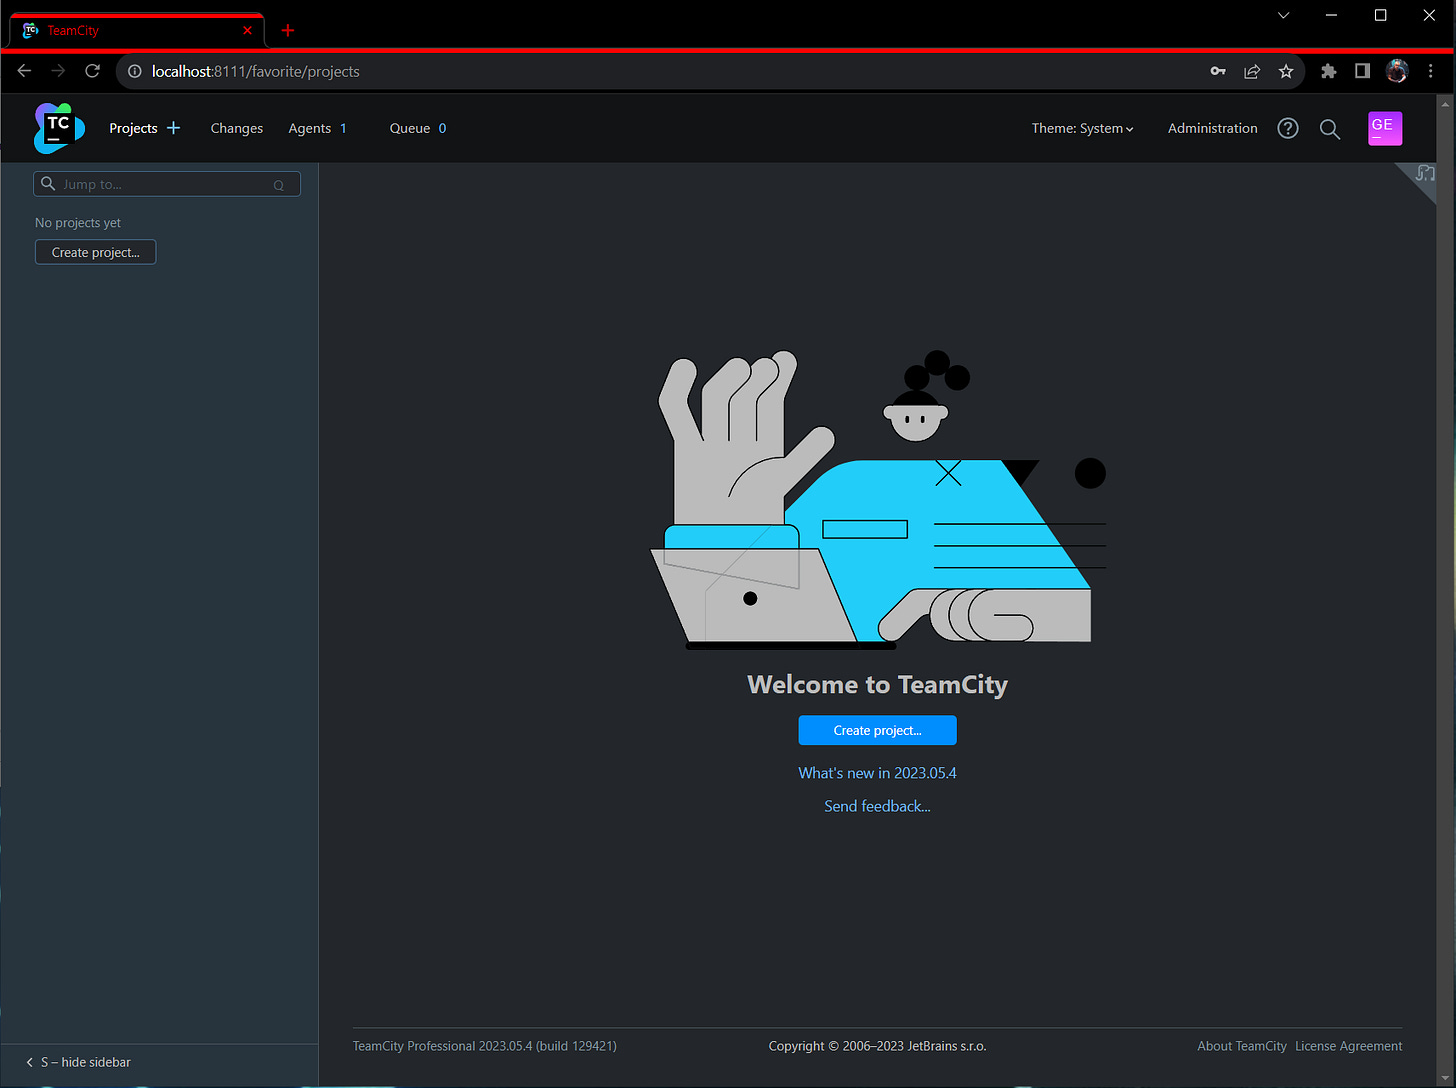
Task: Click the TeamCity logo icon
Action: pyautogui.click(x=59, y=128)
